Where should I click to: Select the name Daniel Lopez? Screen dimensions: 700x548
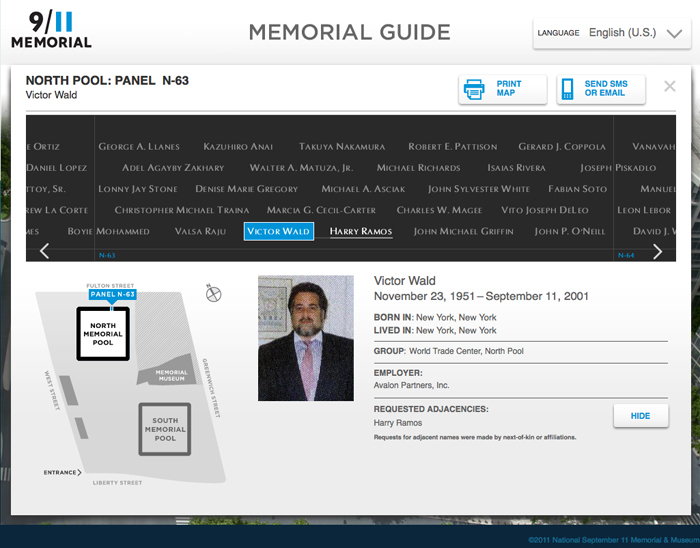click(57, 168)
